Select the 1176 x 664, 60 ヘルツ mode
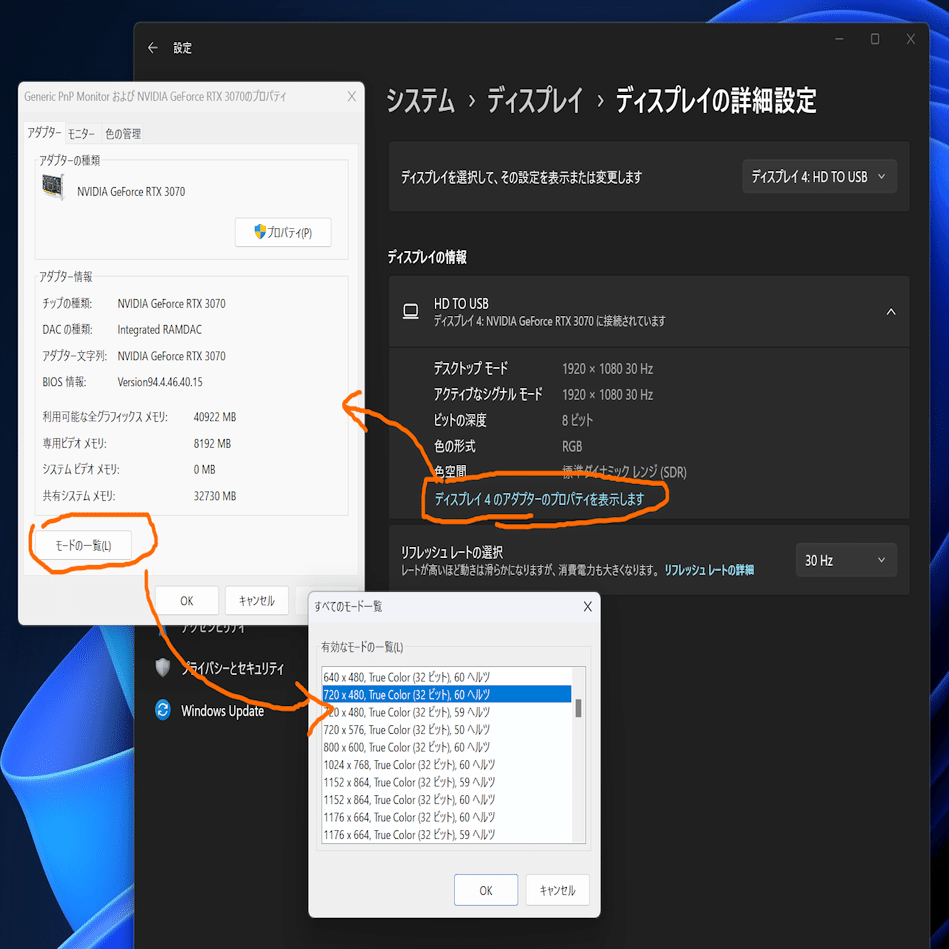 [447, 817]
